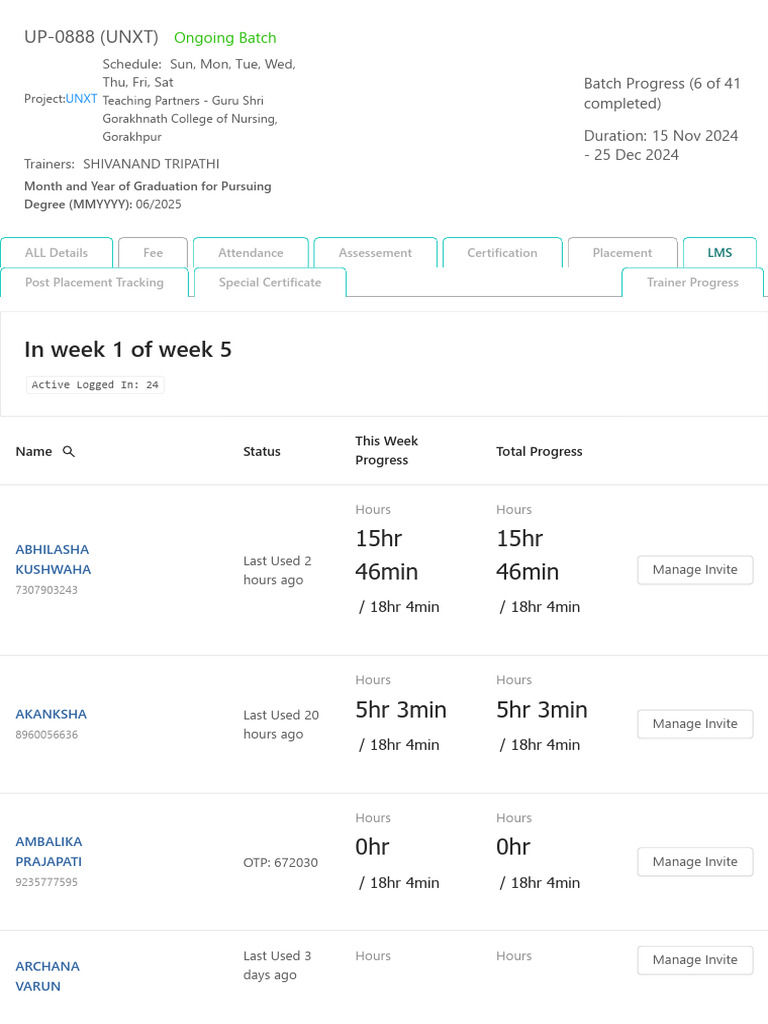The image size is (768, 1024).
Task: Switch to the Fee tab
Action: 153,253
